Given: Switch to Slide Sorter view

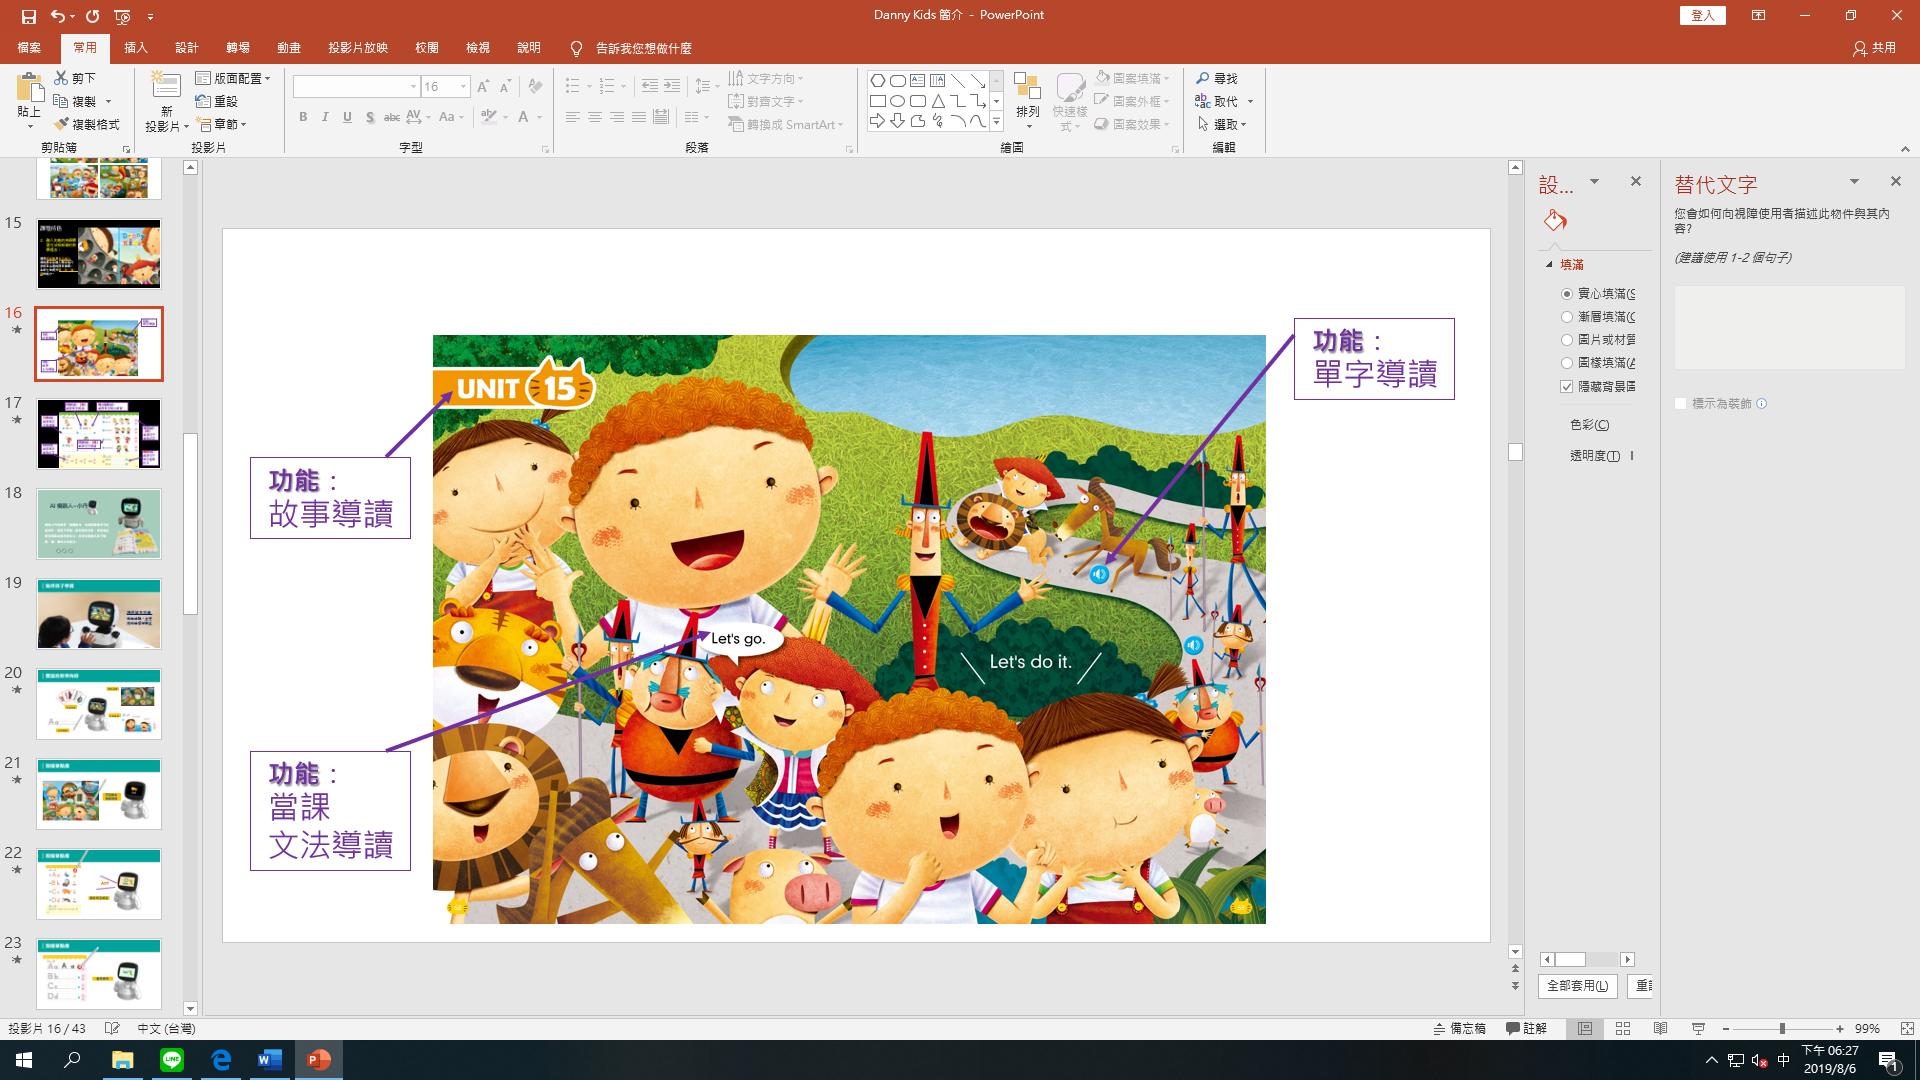Looking at the screenshot, I should pyautogui.click(x=1623, y=1028).
